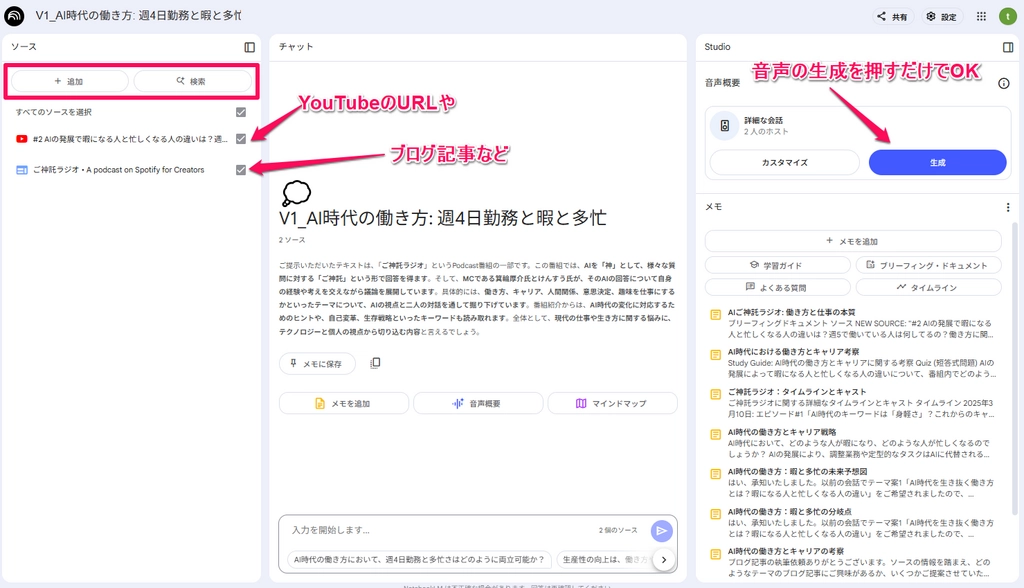This screenshot has width=1024, height=588.
Task: Click the NotebookLM logo icon
Action: (x=14, y=16)
